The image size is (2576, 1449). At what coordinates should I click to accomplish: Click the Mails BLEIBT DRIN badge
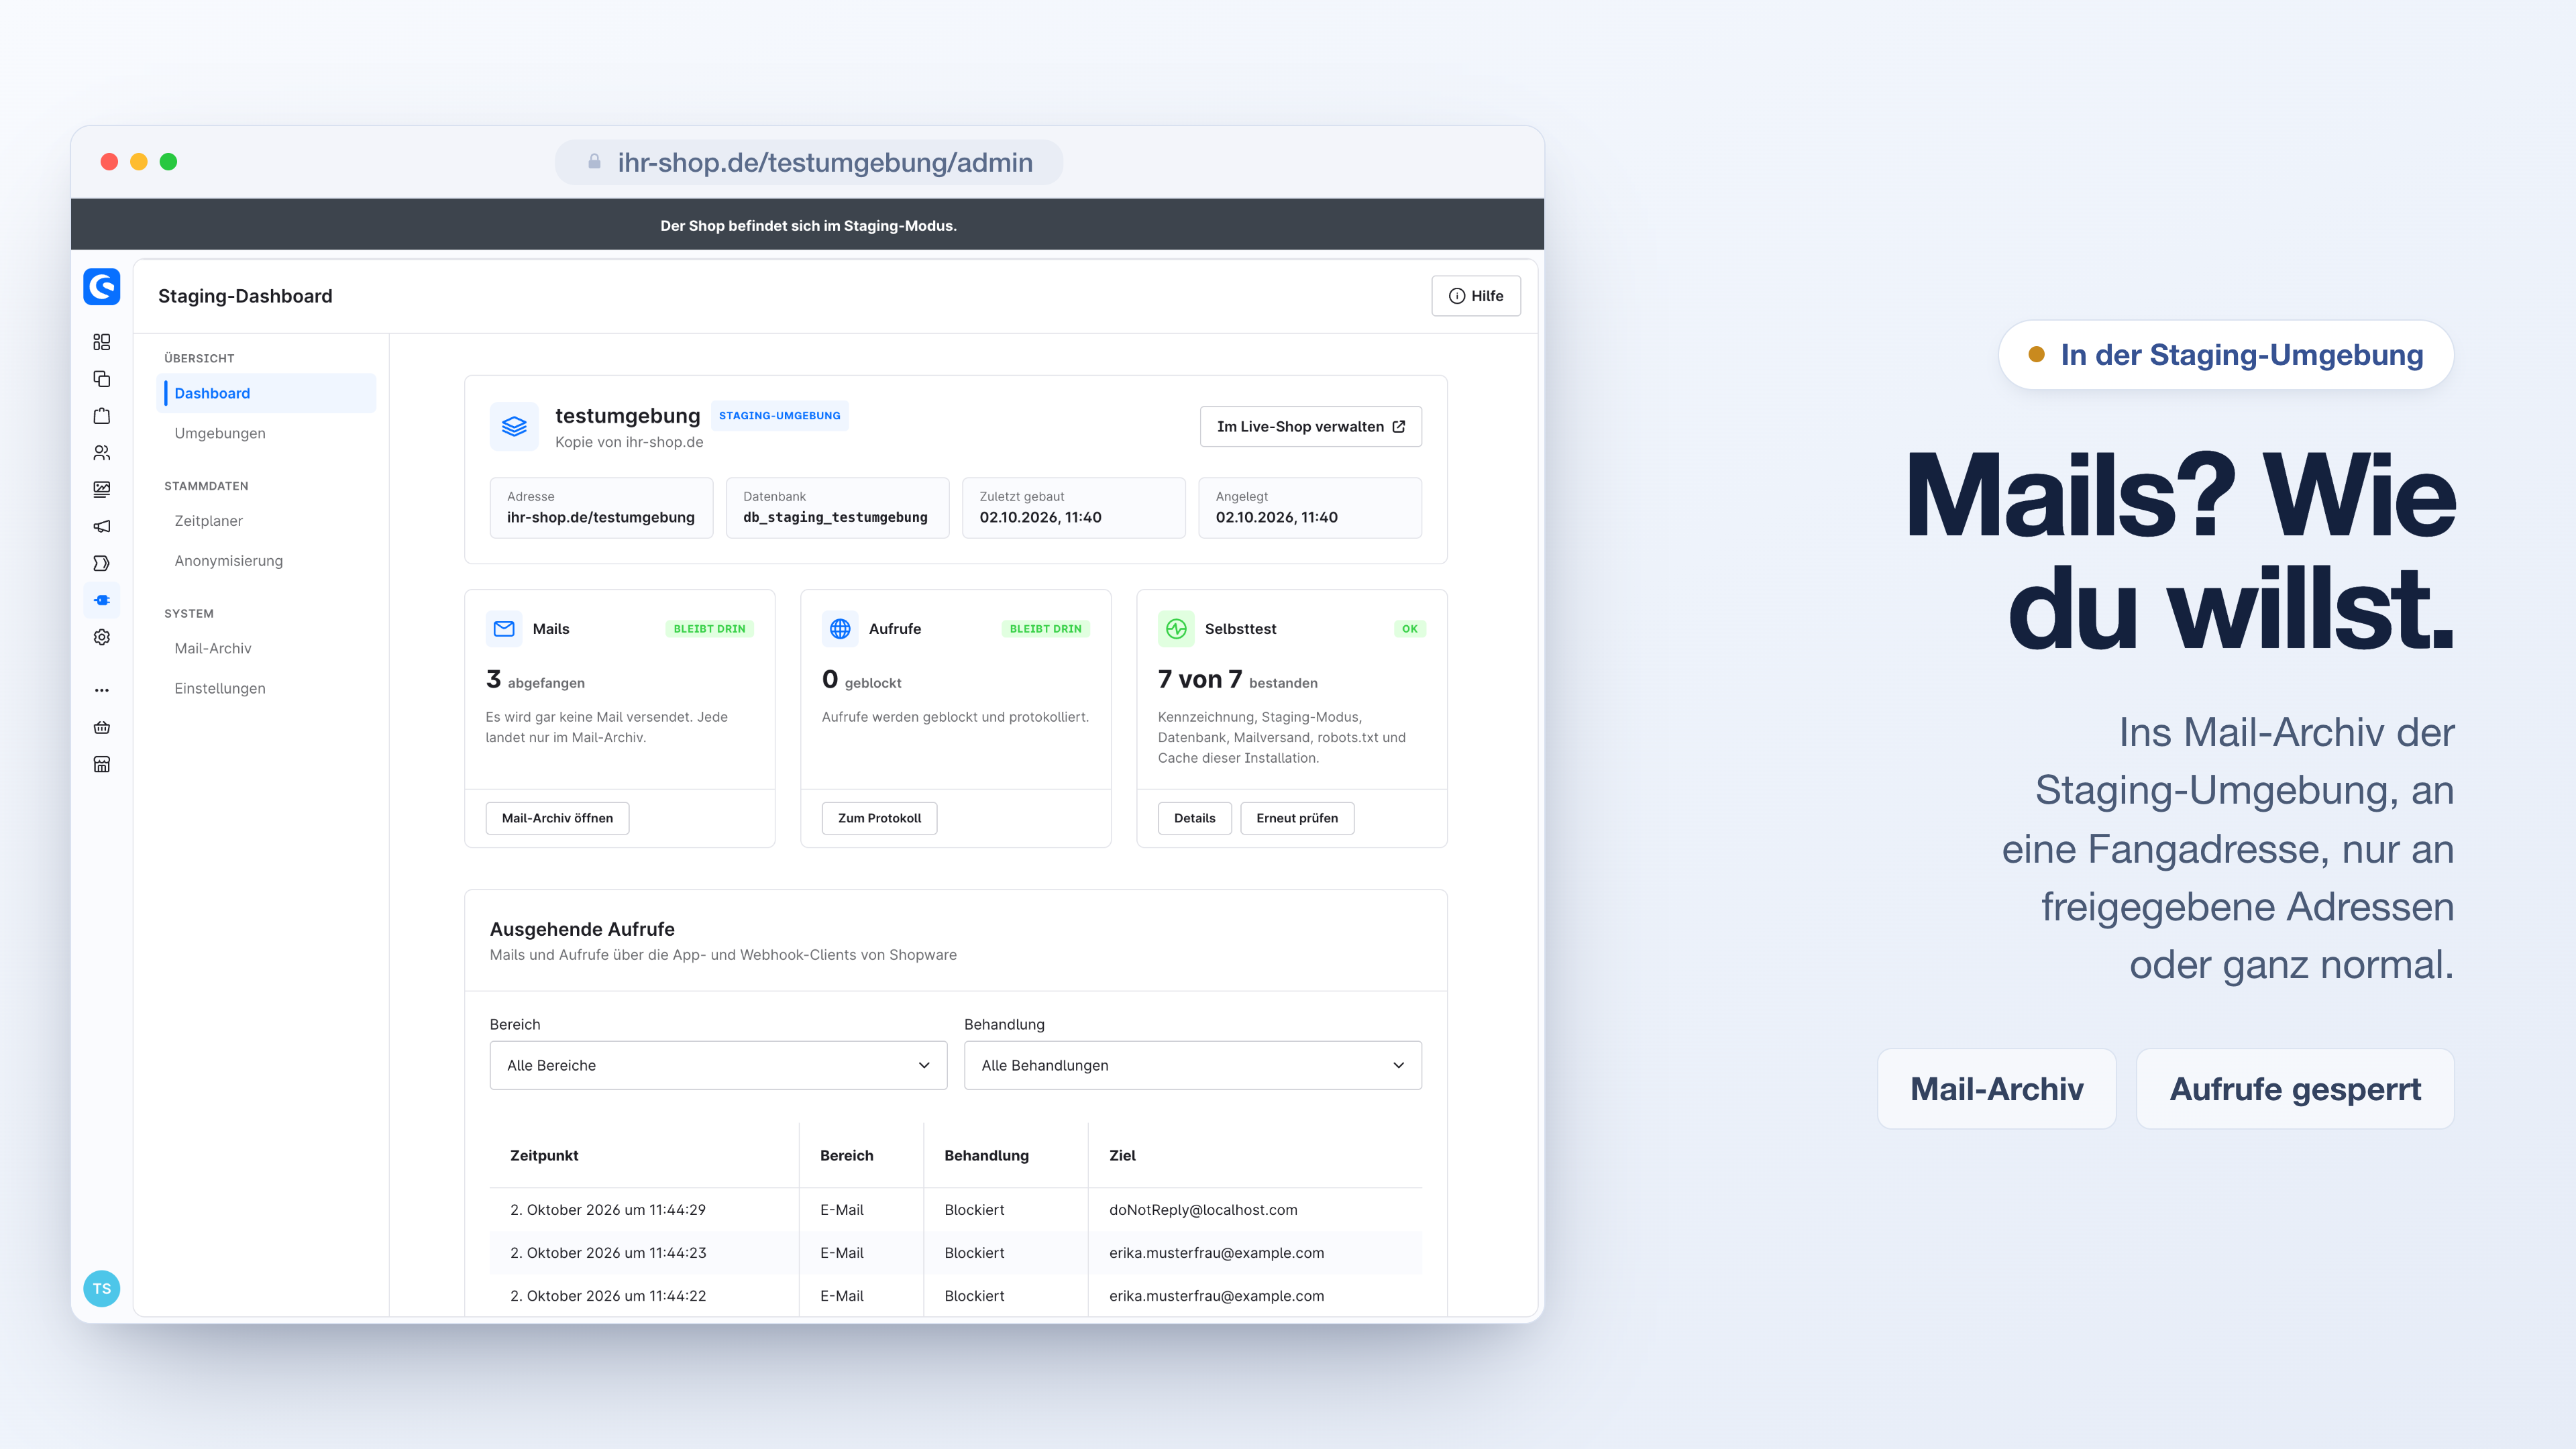[x=709, y=629]
